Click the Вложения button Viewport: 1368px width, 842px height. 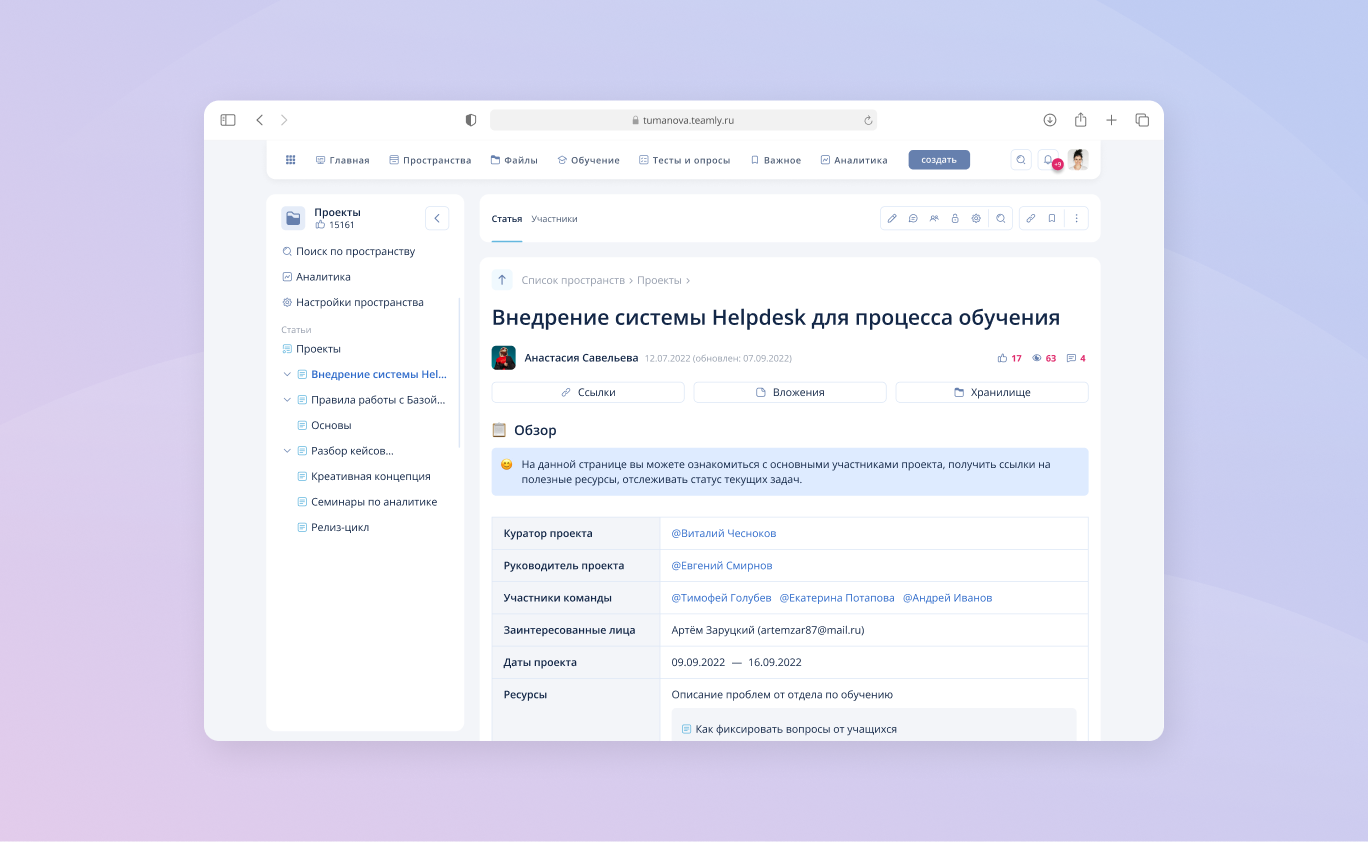(790, 393)
